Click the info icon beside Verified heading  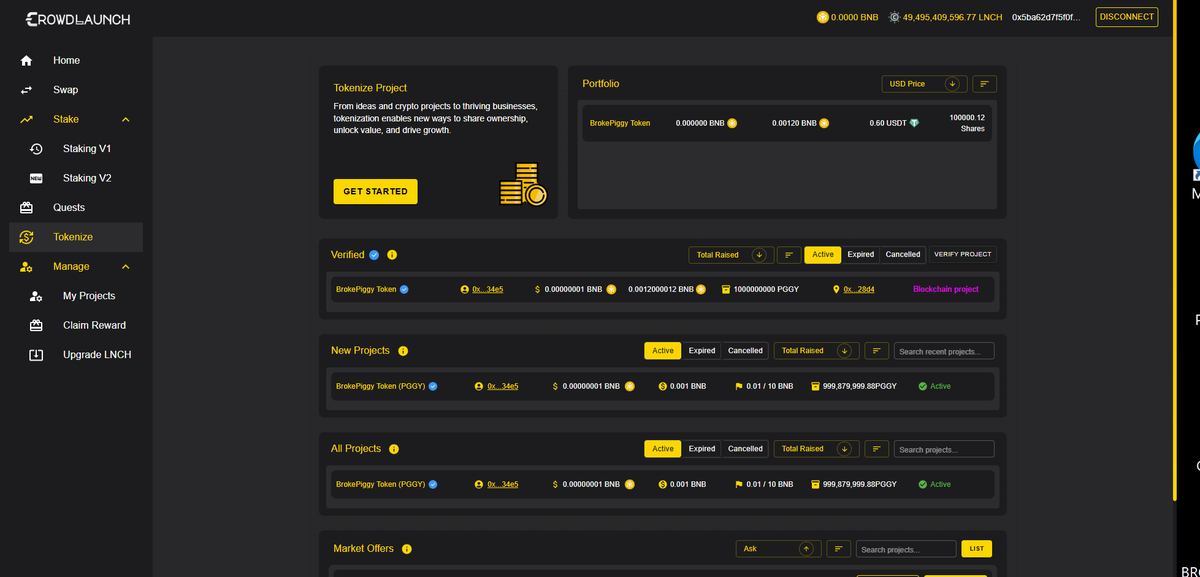tap(392, 255)
